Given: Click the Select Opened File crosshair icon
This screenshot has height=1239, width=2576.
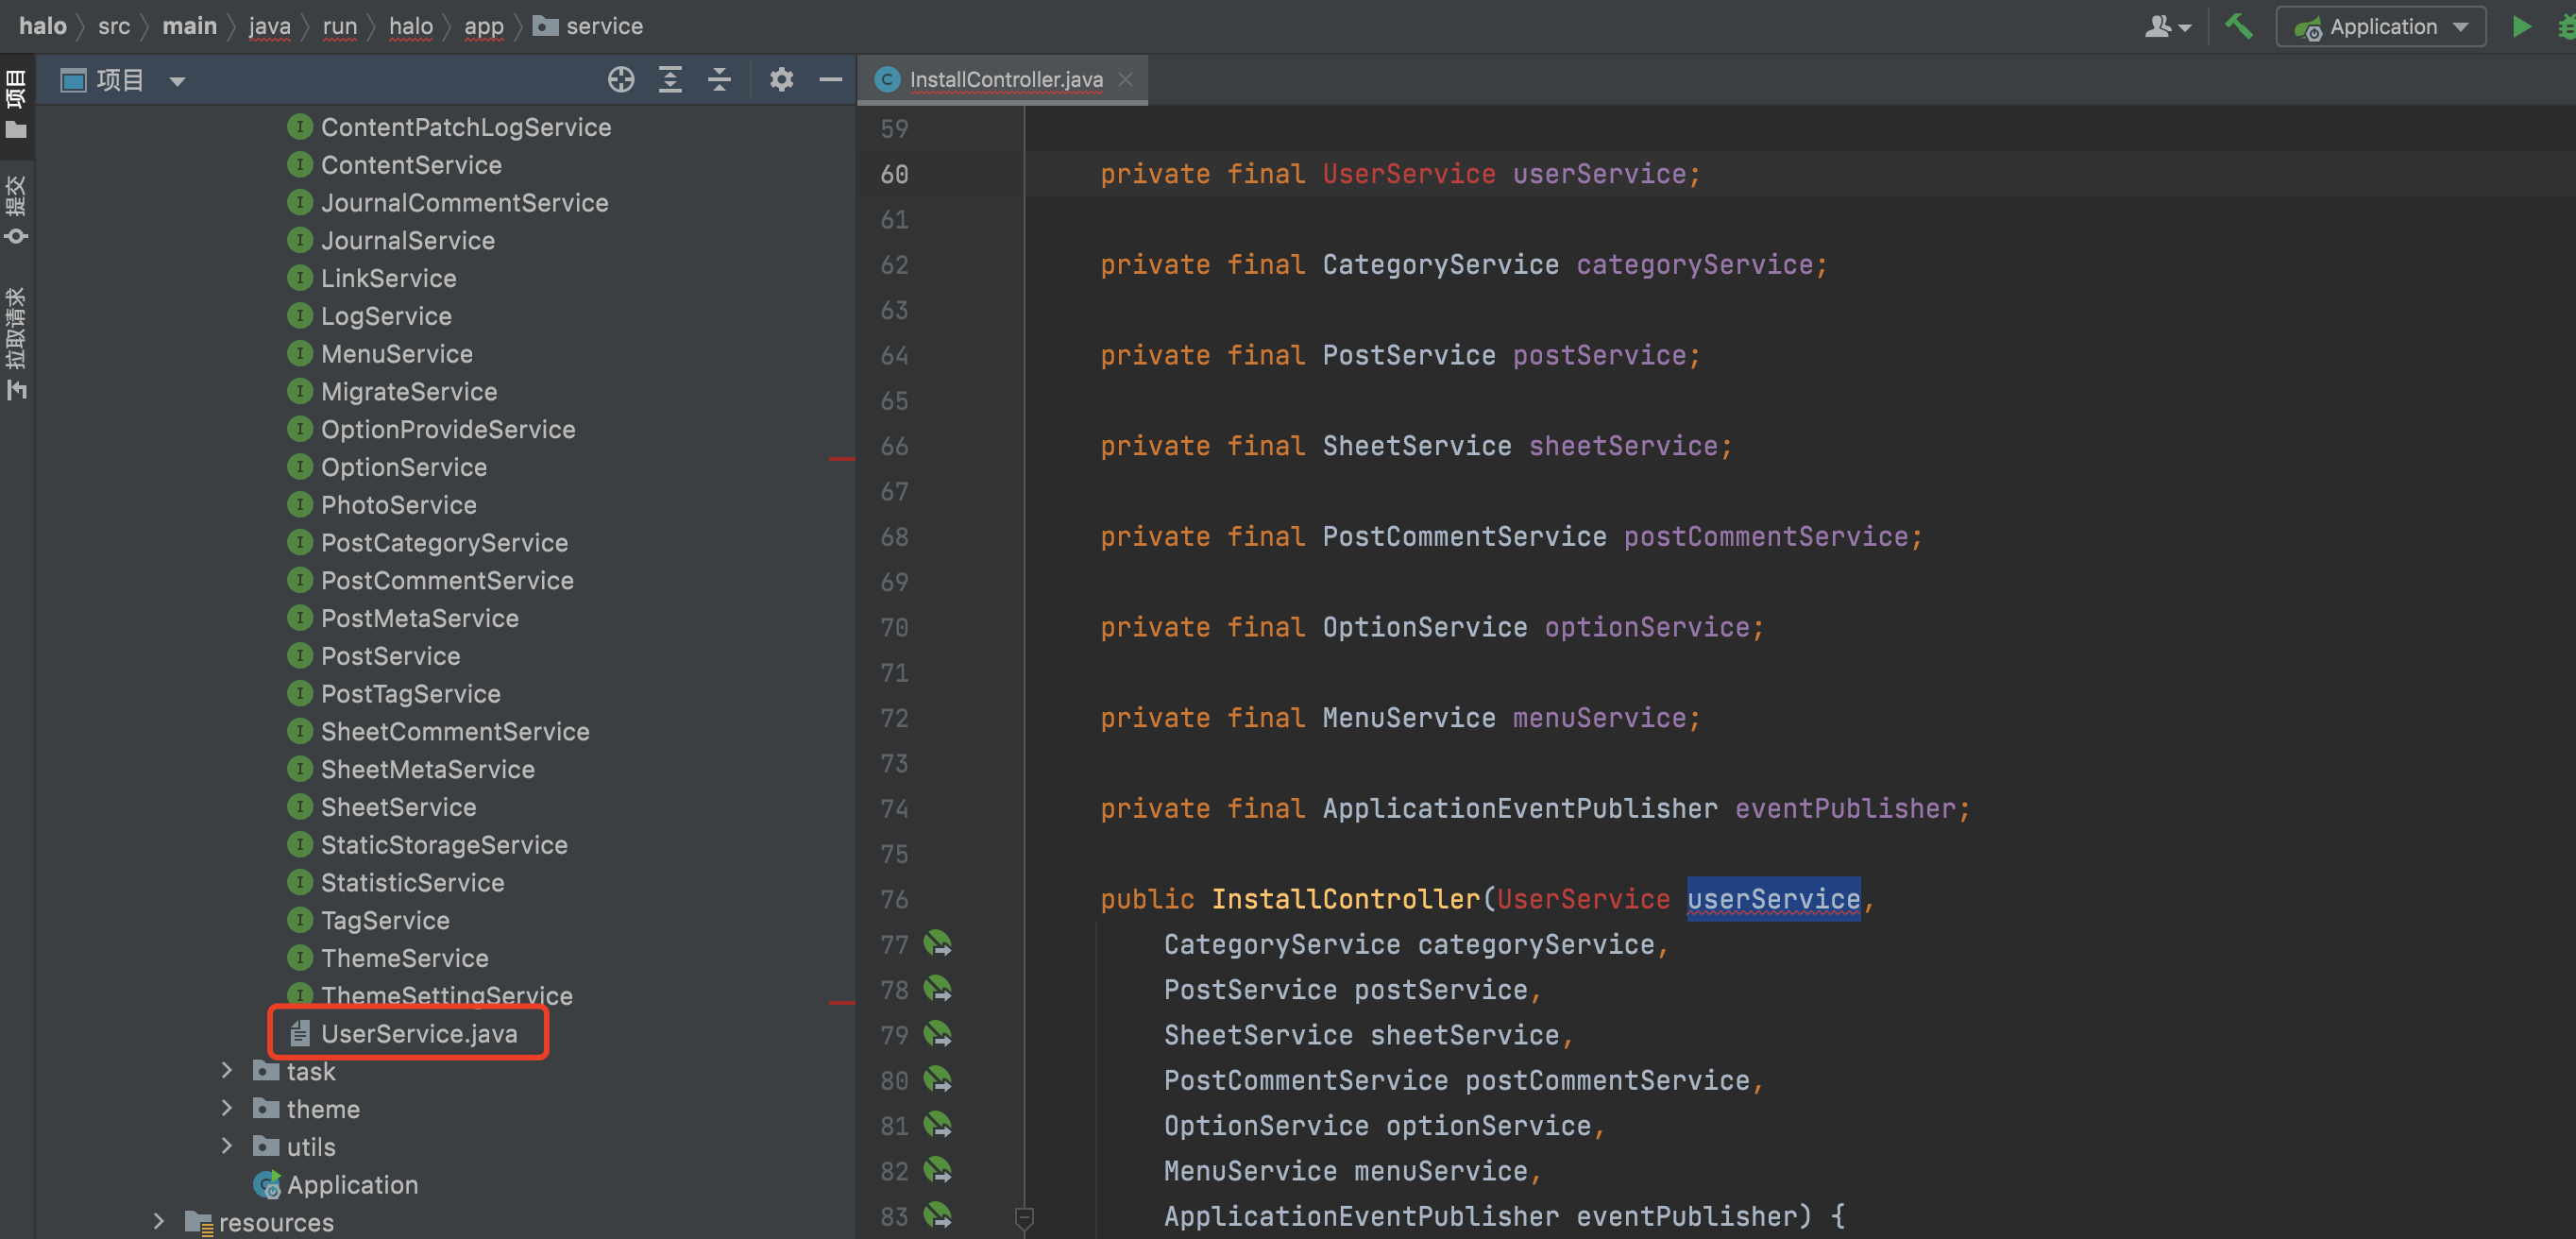Looking at the screenshot, I should [x=621, y=80].
